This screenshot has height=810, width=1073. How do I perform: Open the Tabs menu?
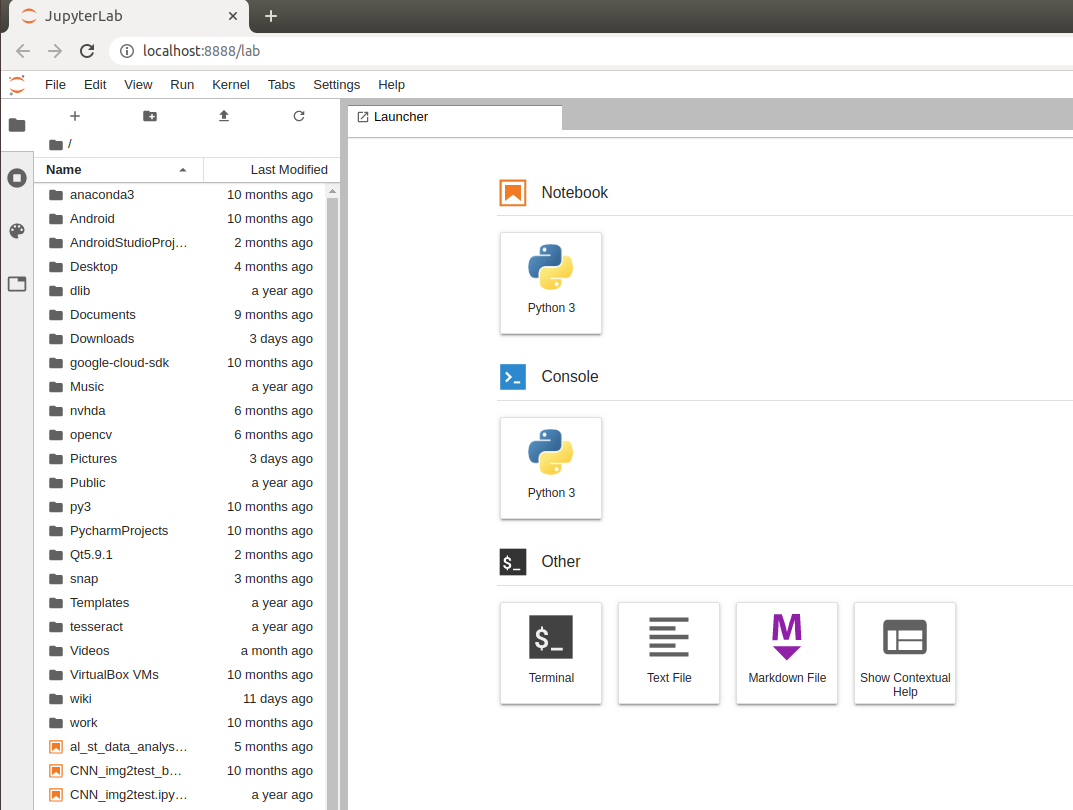pyautogui.click(x=281, y=85)
